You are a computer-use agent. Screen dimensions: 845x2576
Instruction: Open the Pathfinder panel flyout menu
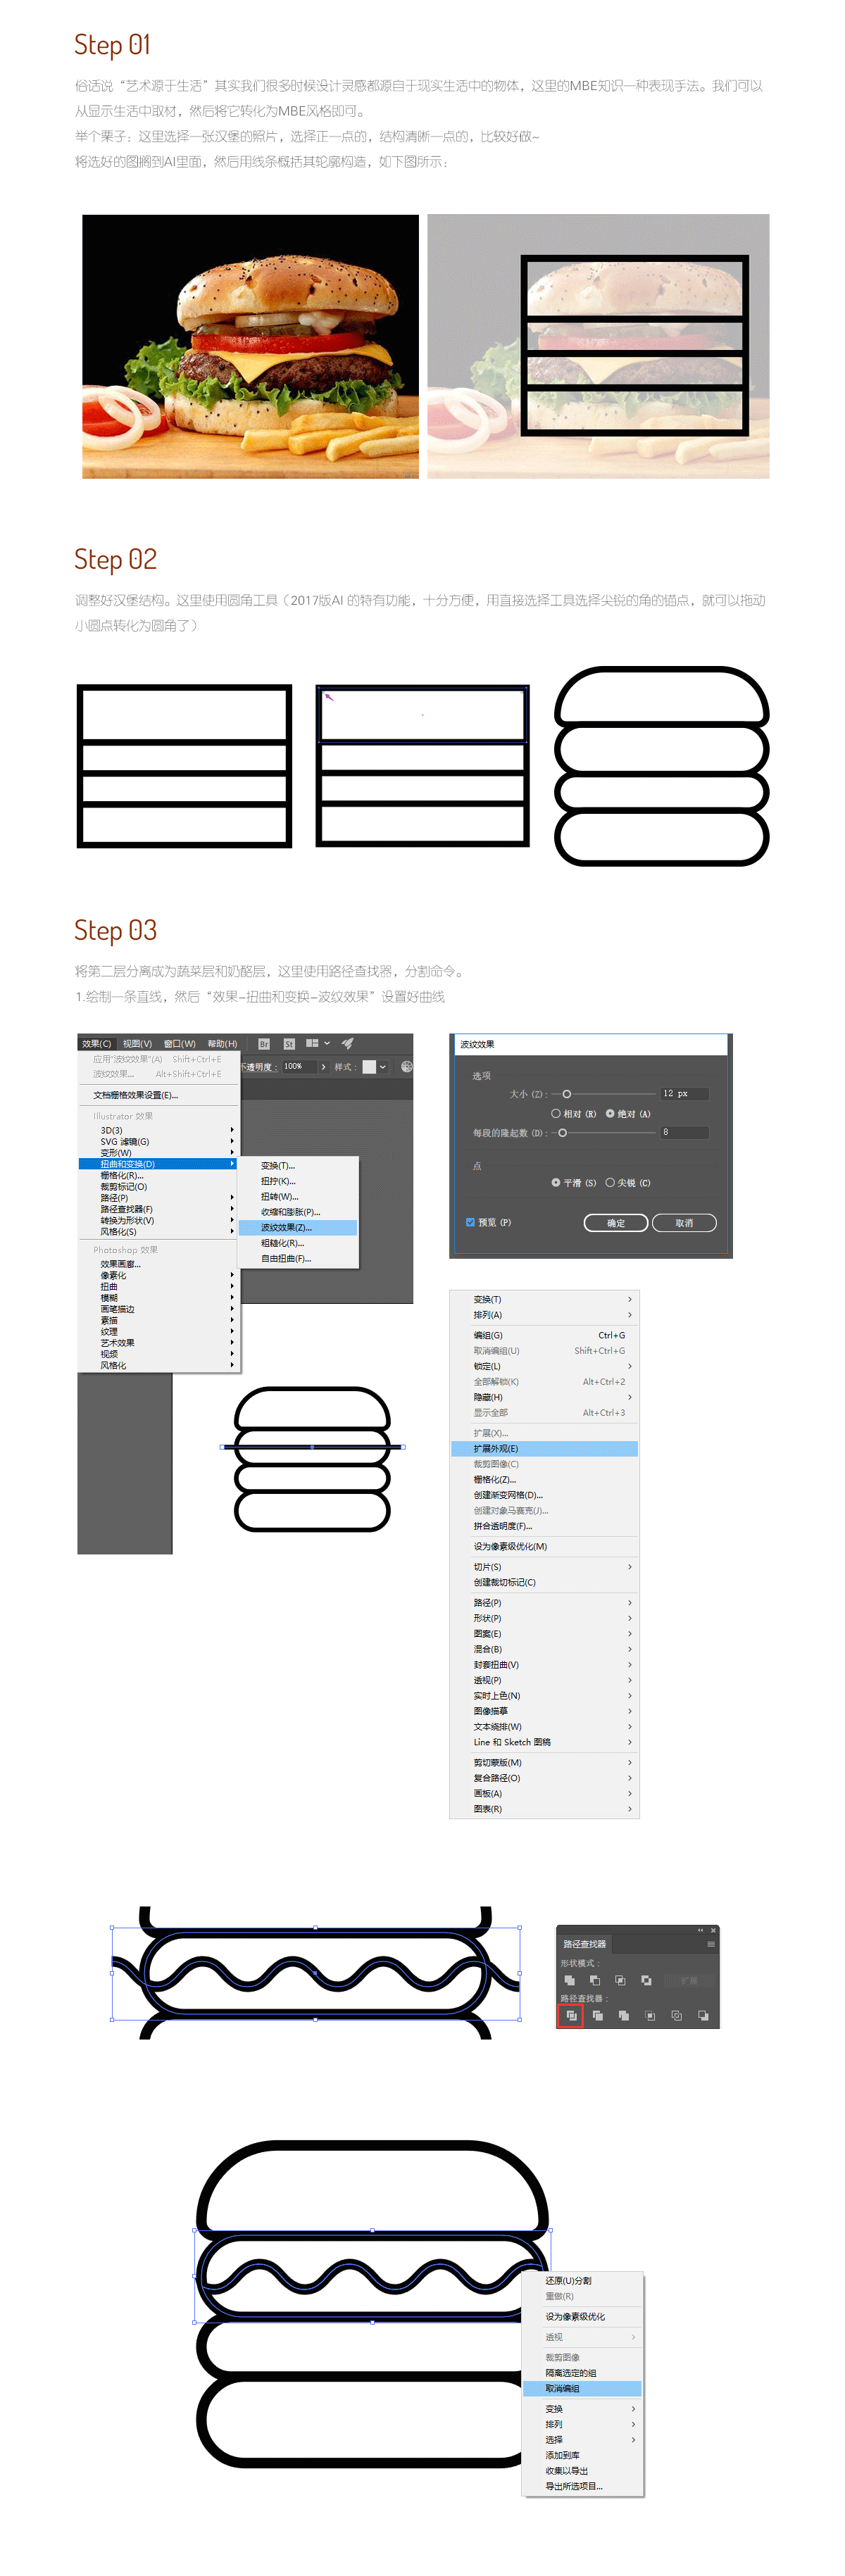[x=711, y=1944]
